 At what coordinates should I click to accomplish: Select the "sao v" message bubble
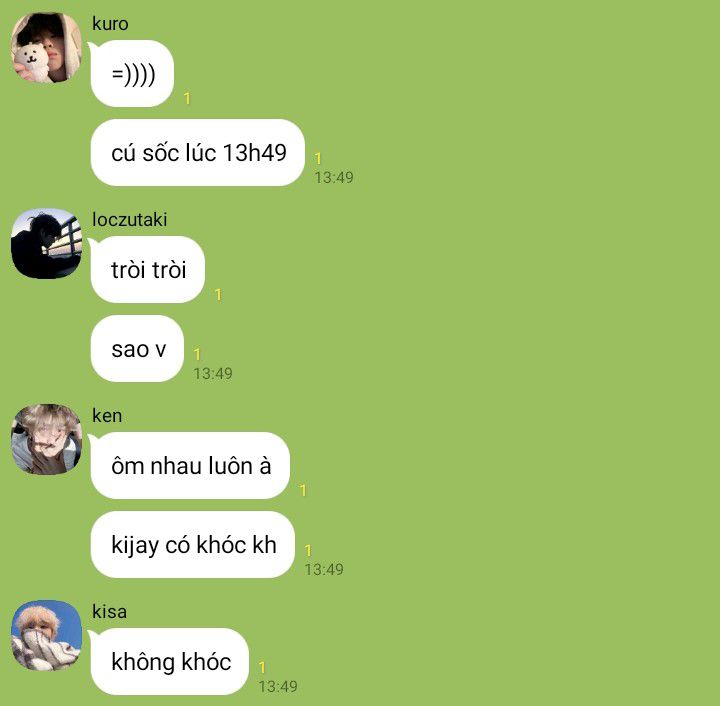coord(137,348)
